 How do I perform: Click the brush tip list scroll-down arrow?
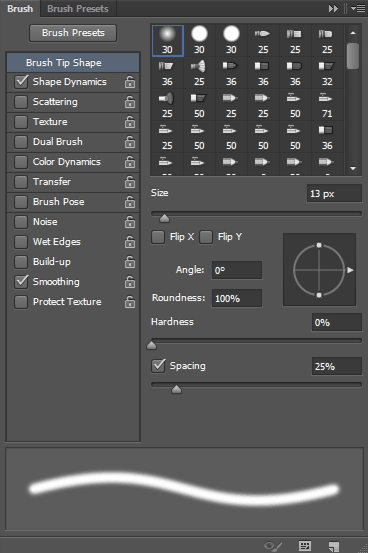click(x=353, y=169)
